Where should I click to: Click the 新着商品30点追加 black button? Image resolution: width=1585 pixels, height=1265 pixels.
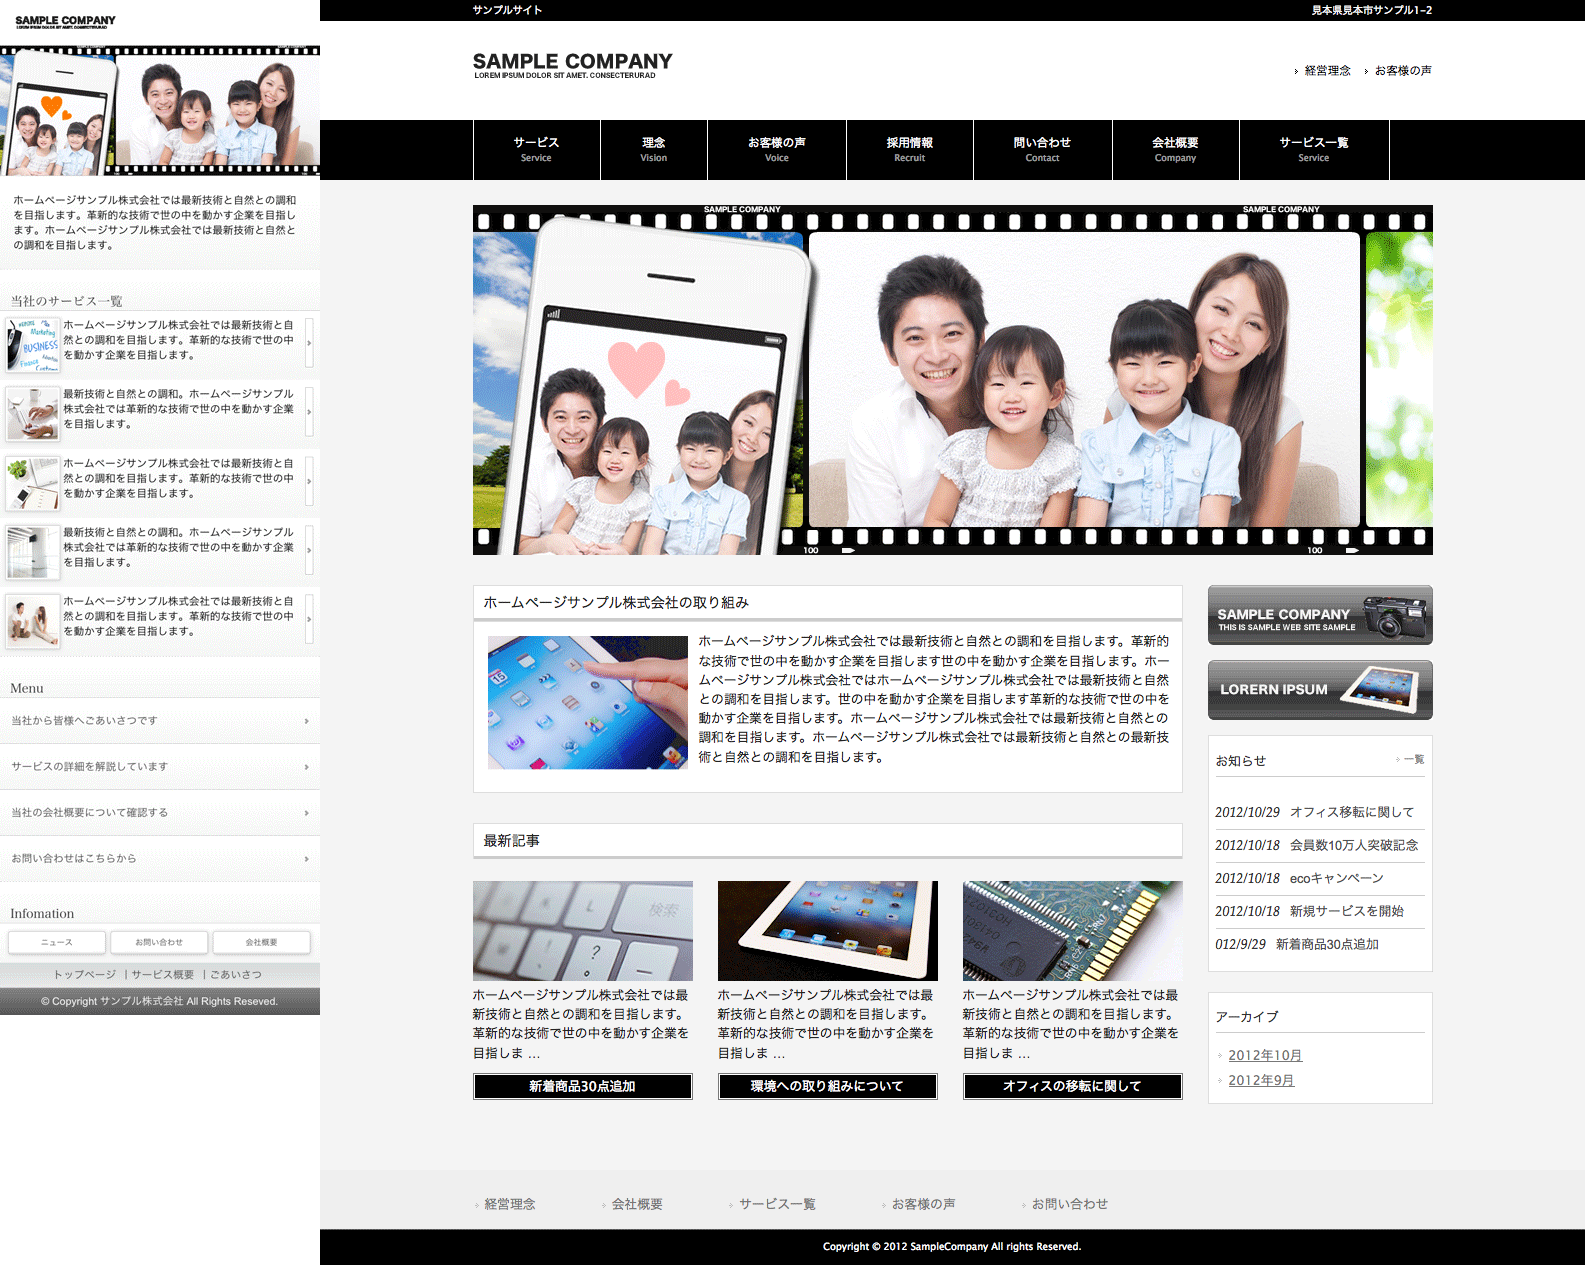click(582, 1086)
